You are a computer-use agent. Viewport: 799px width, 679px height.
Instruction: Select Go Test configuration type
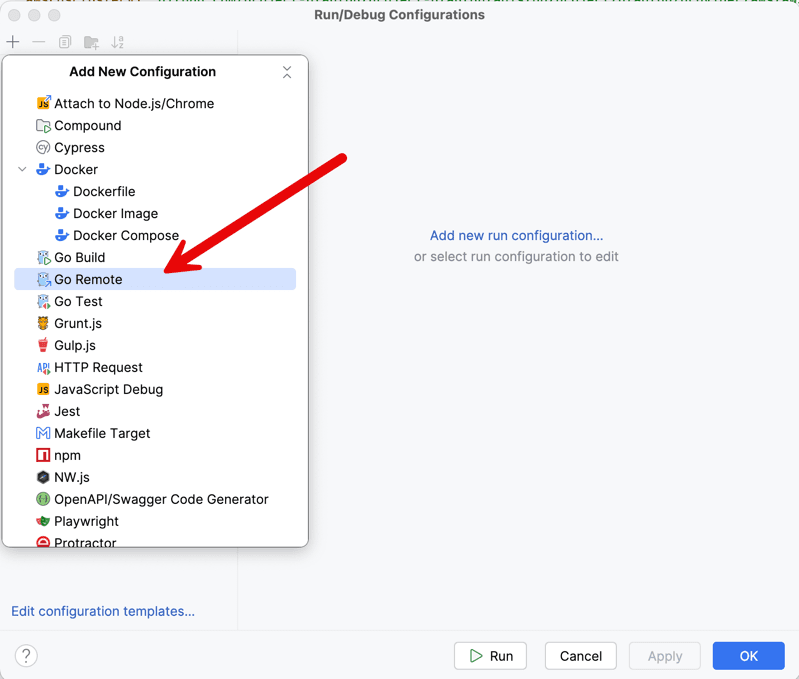155,301
